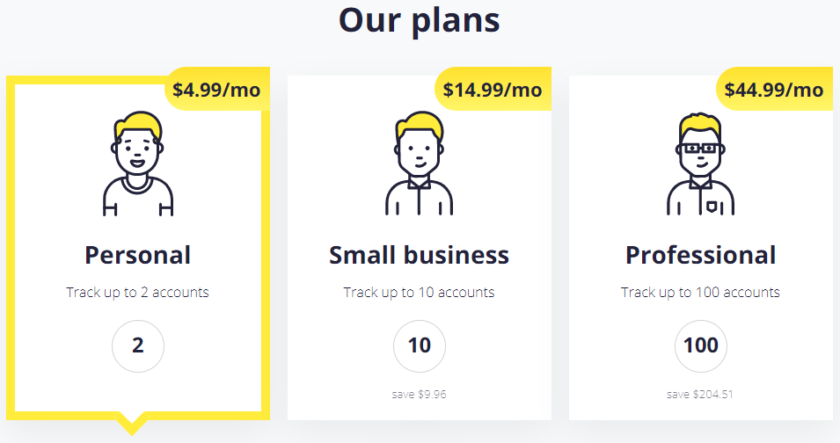840x443 pixels.
Task: Click the 'save $204.51' label
Action: tap(700, 394)
